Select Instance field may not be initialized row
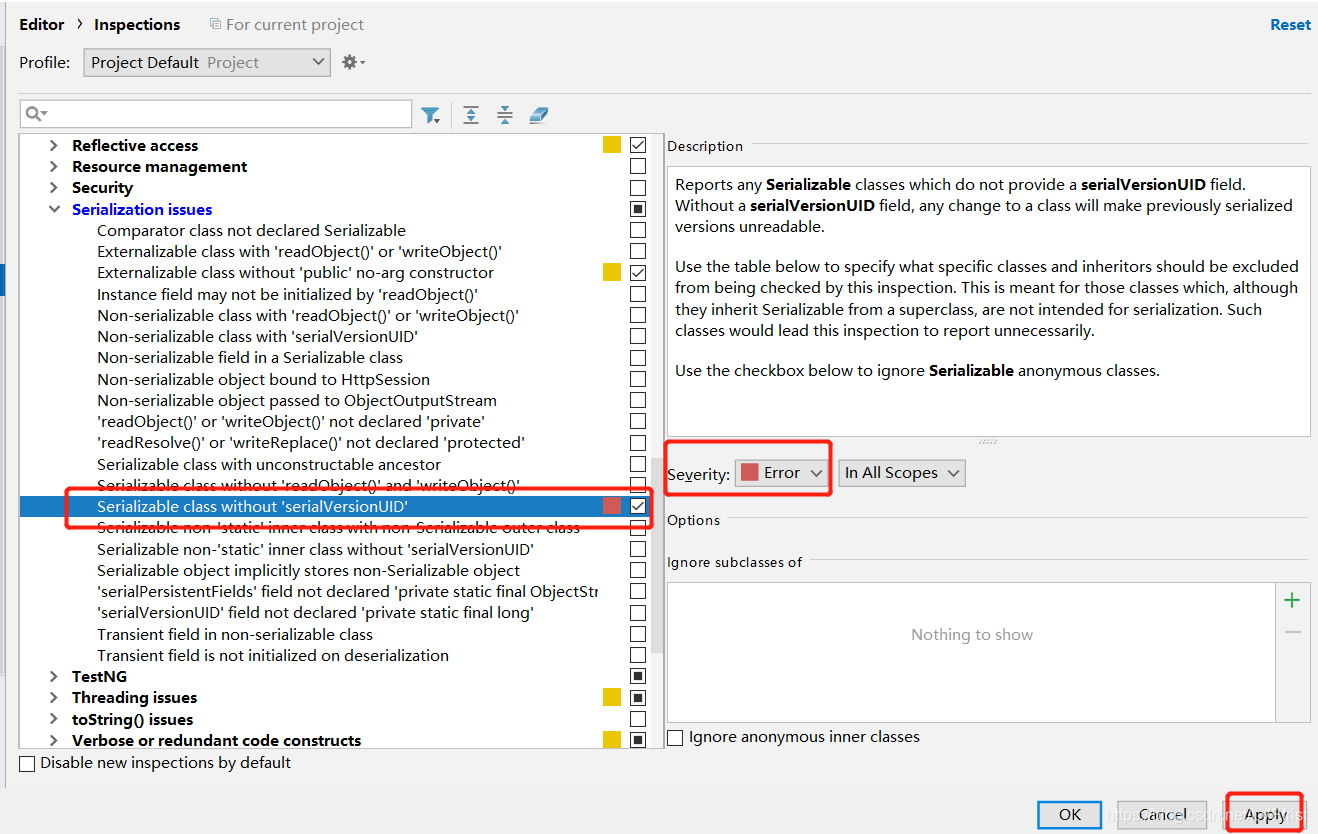The width and height of the screenshot is (1318, 834). click(x=287, y=294)
